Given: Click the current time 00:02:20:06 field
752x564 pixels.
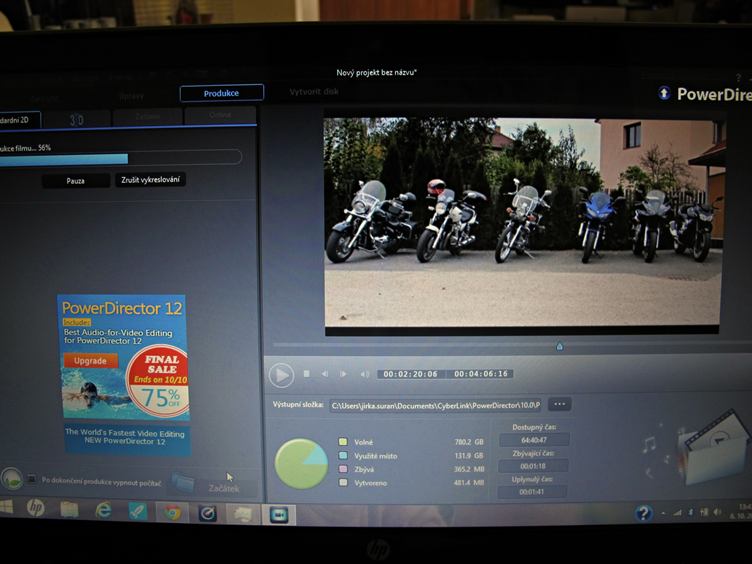Looking at the screenshot, I should tap(411, 374).
